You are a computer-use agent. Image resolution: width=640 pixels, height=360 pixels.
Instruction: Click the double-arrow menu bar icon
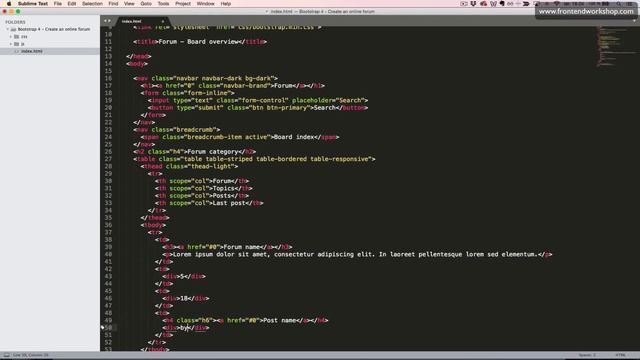[526, 4]
